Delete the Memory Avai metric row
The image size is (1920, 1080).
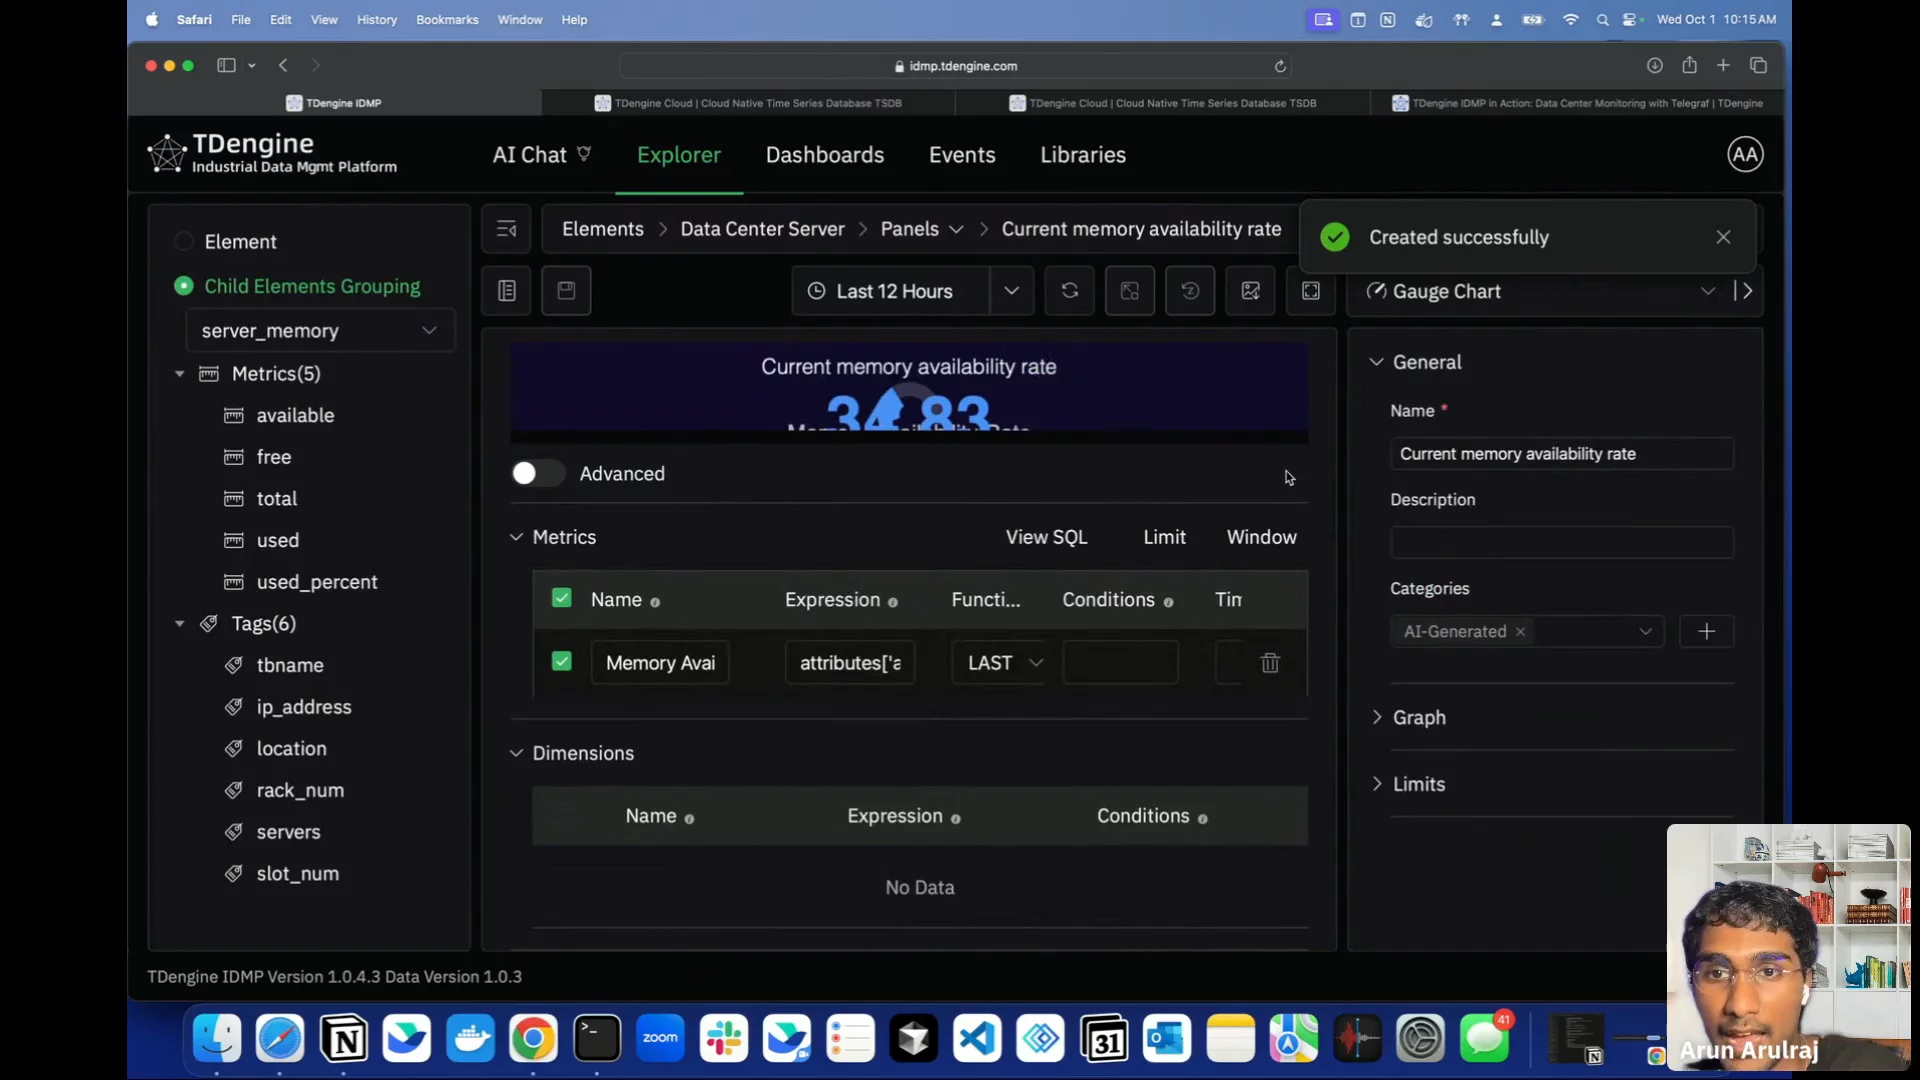pyautogui.click(x=1270, y=663)
